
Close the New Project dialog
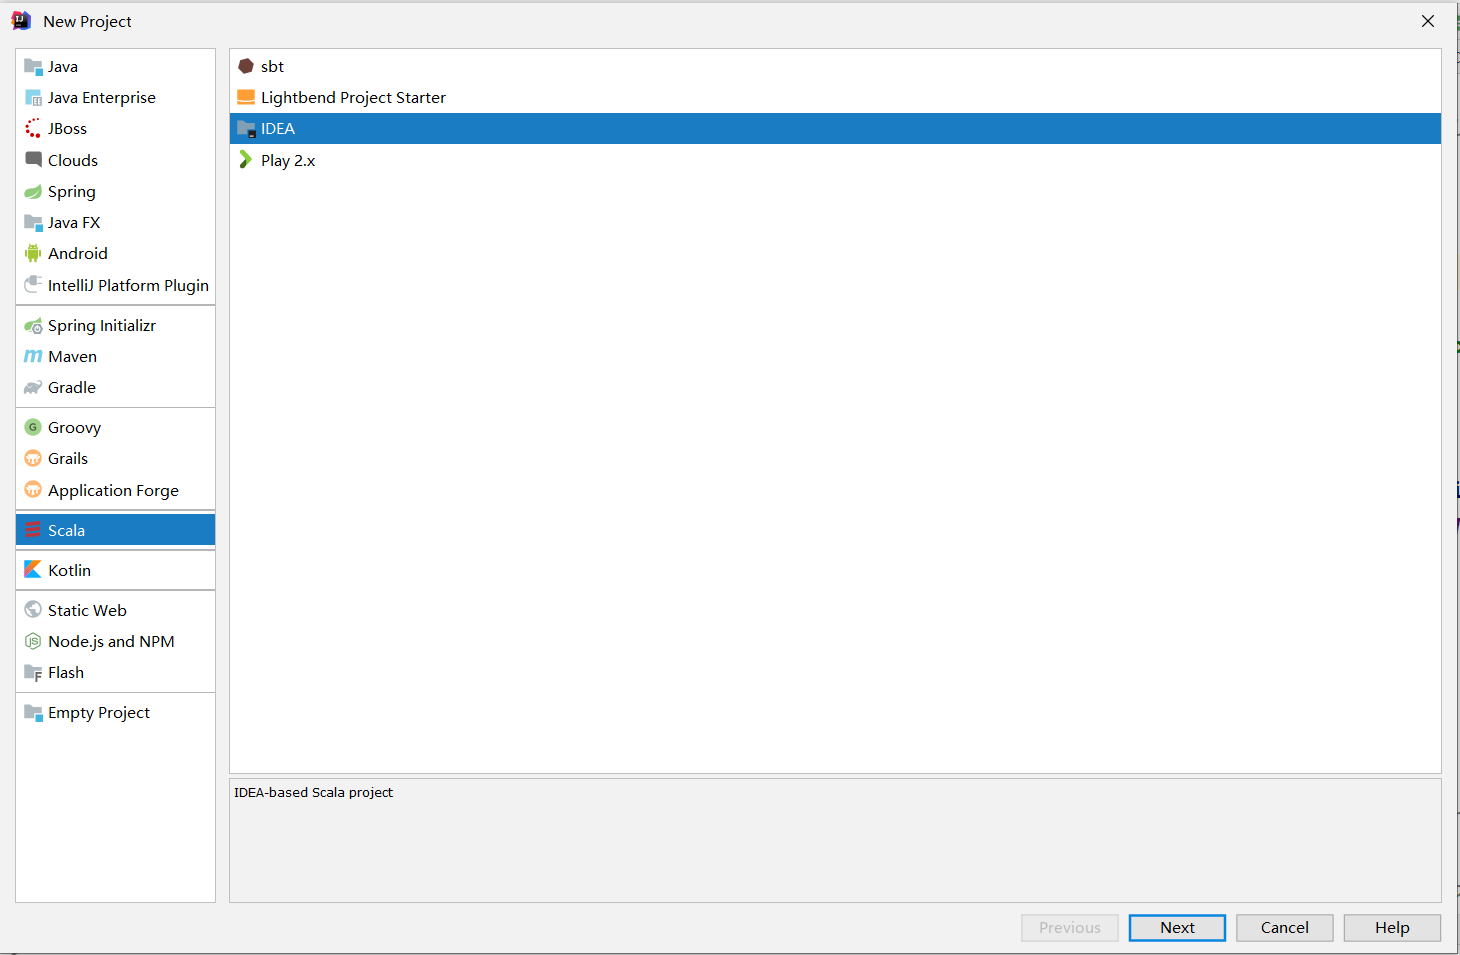point(1428,21)
